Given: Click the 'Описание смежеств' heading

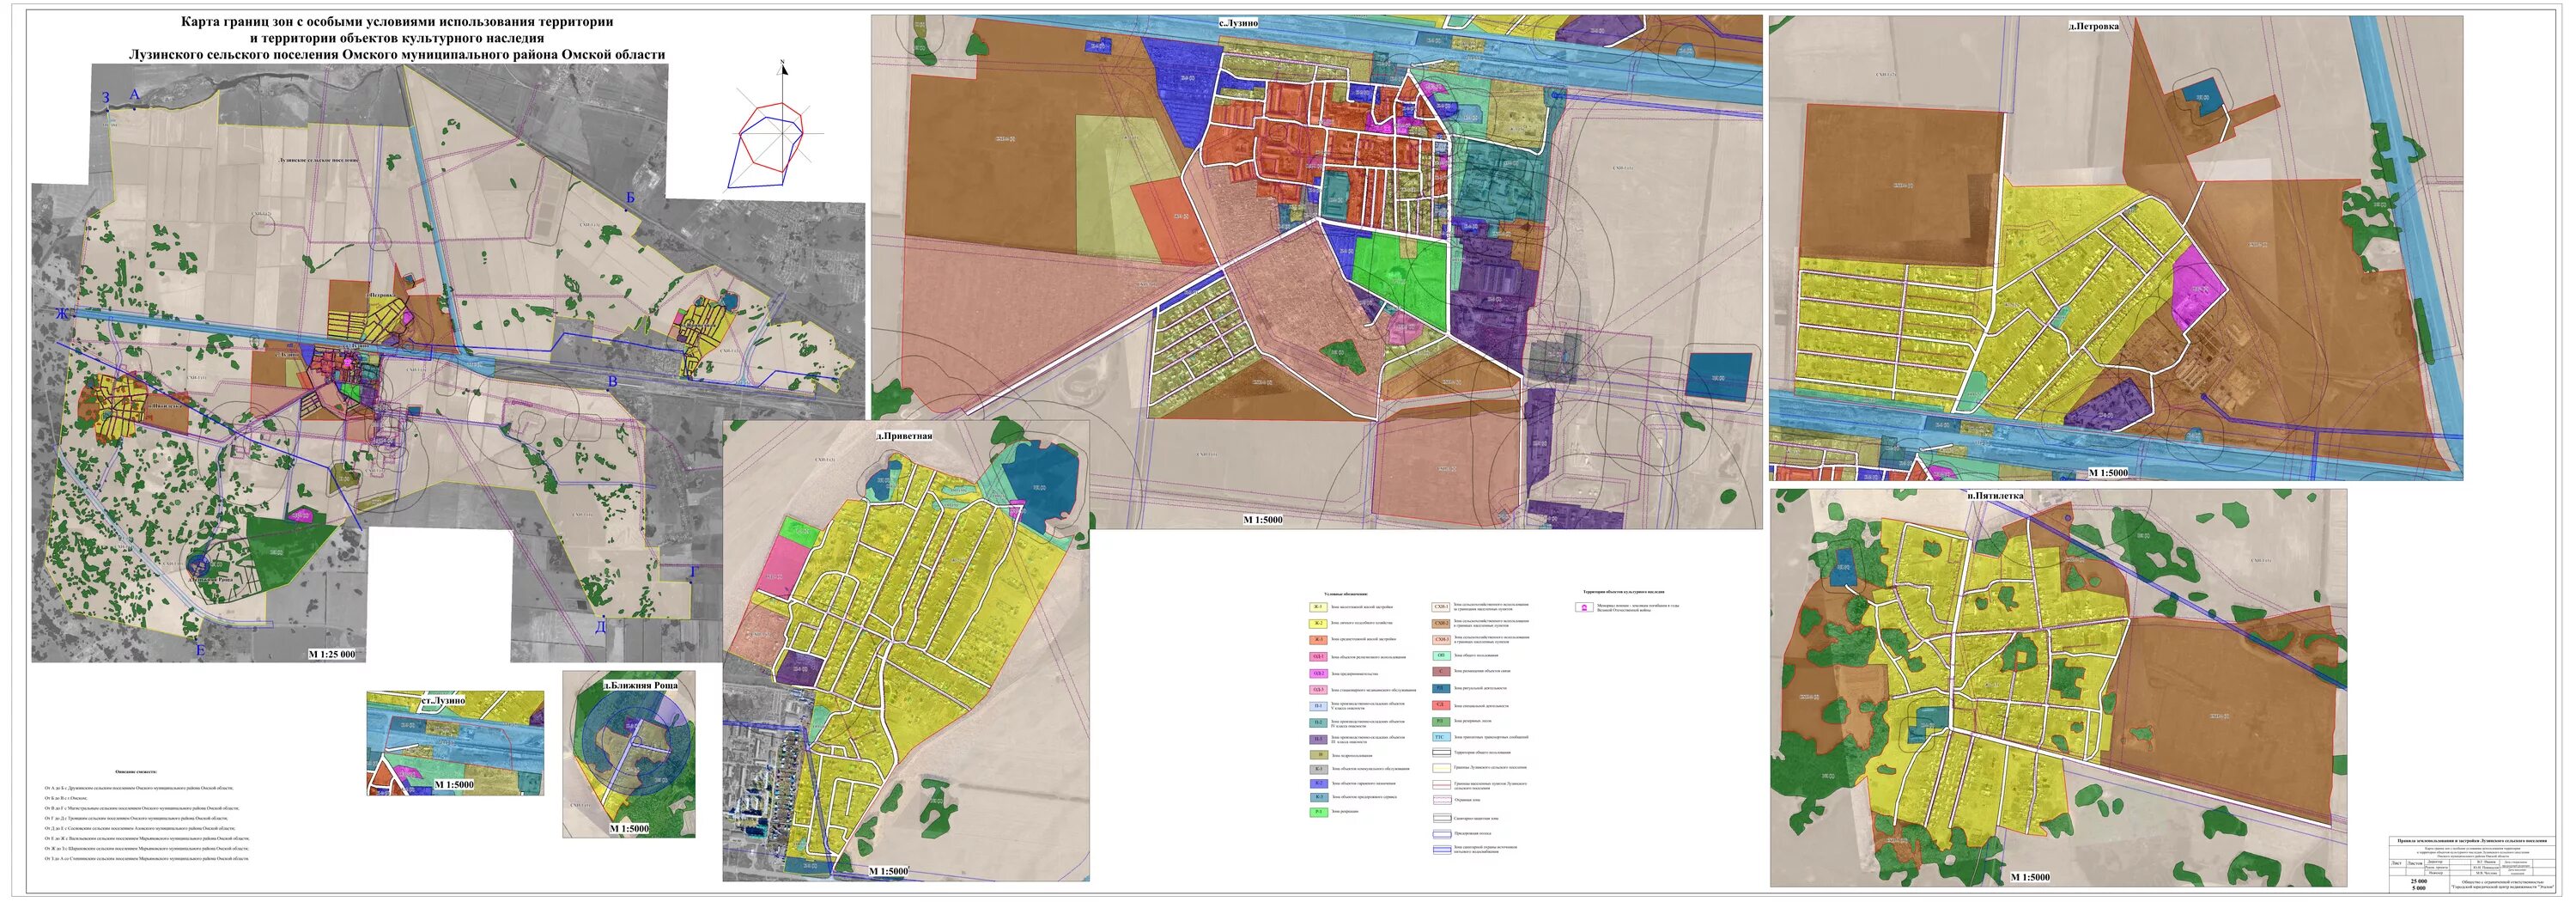Looking at the screenshot, I should [x=137, y=772].
